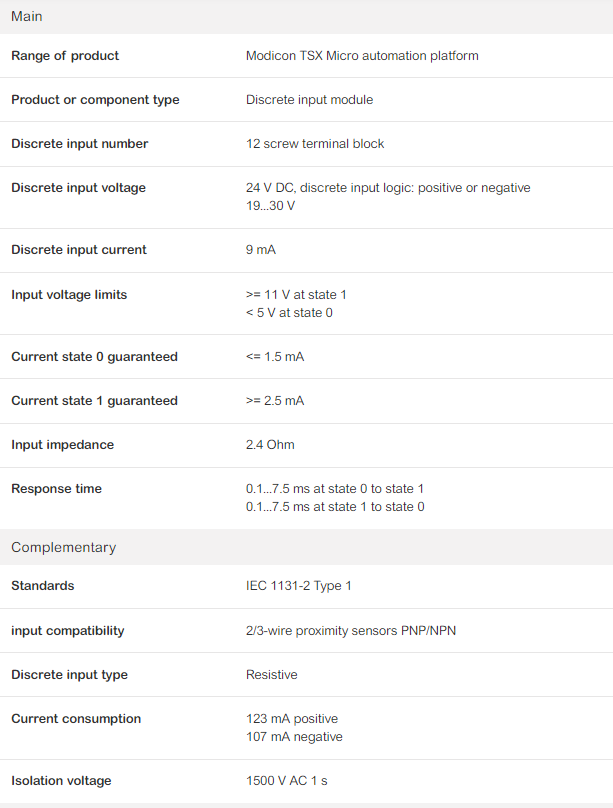Select the Response time label
The width and height of the screenshot is (613, 808).
(x=57, y=489)
